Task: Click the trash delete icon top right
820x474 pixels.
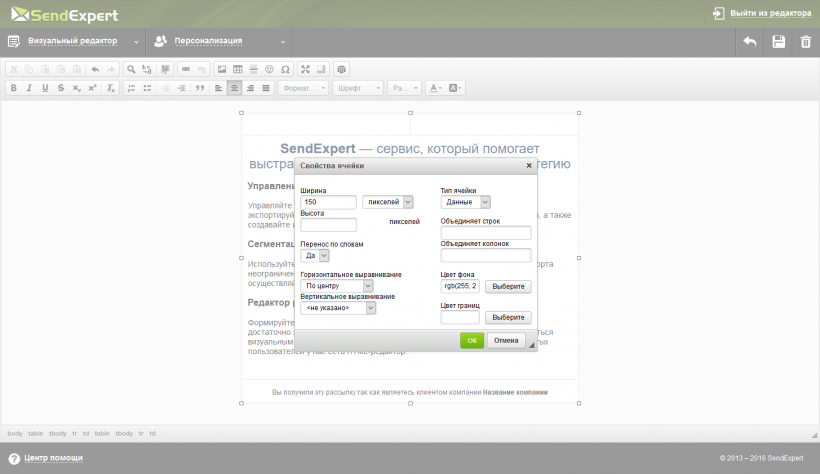Action: 805,41
